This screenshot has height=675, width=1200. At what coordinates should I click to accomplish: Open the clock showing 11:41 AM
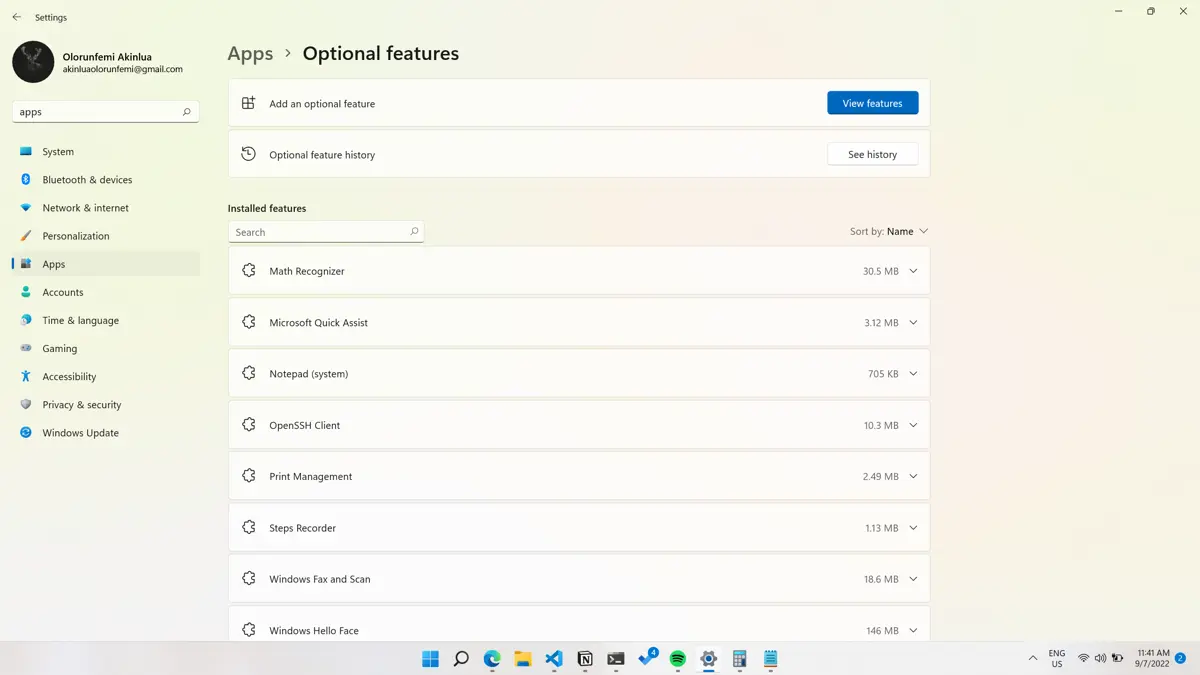[x=1153, y=658]
